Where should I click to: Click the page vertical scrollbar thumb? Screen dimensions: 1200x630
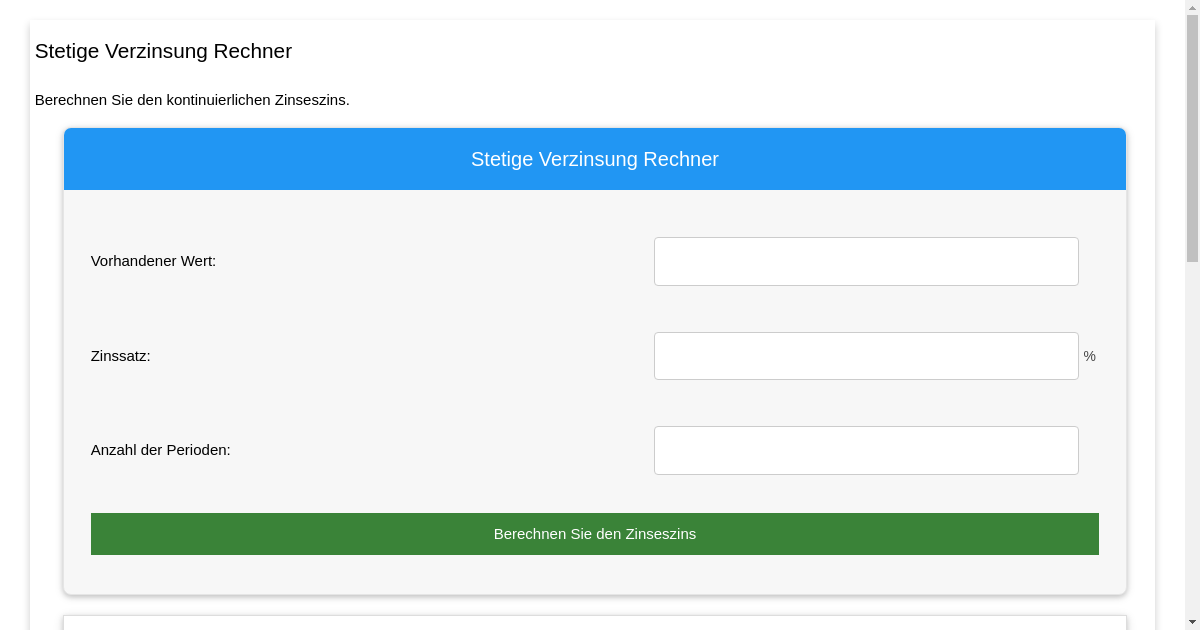tap(1192, 138)
